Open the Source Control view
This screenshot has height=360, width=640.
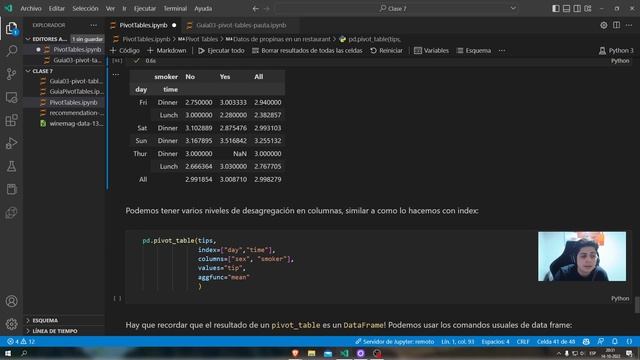point(11,73)
